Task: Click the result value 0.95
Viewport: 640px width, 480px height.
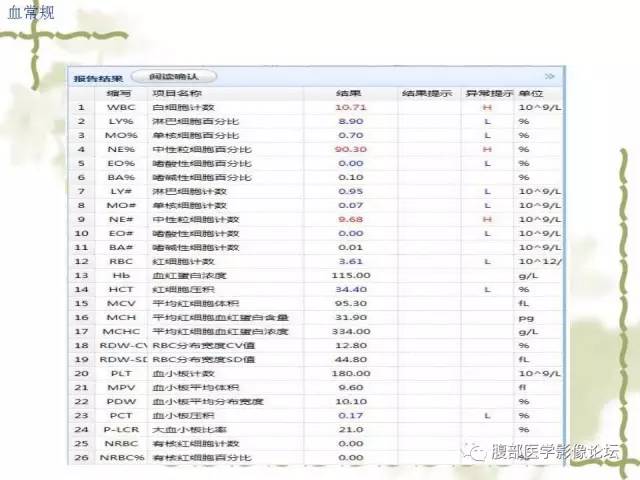Action: [x=351, y=192]
